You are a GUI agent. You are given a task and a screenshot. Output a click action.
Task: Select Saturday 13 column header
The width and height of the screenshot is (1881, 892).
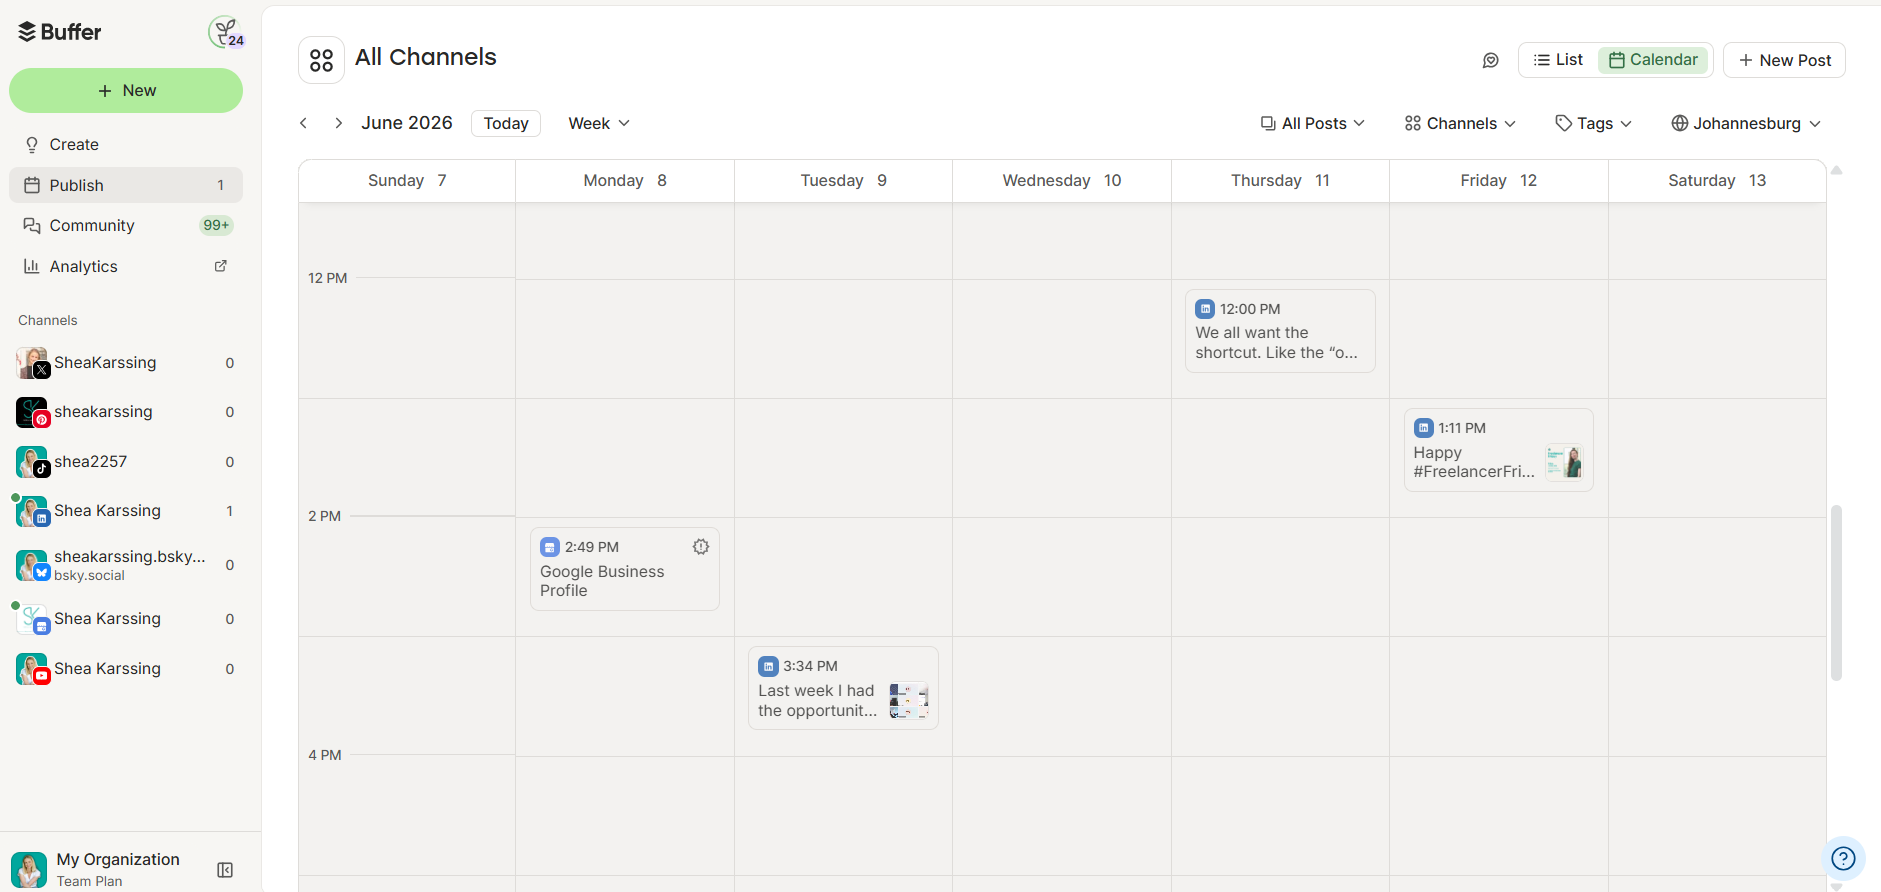(x=1717, y=181)
